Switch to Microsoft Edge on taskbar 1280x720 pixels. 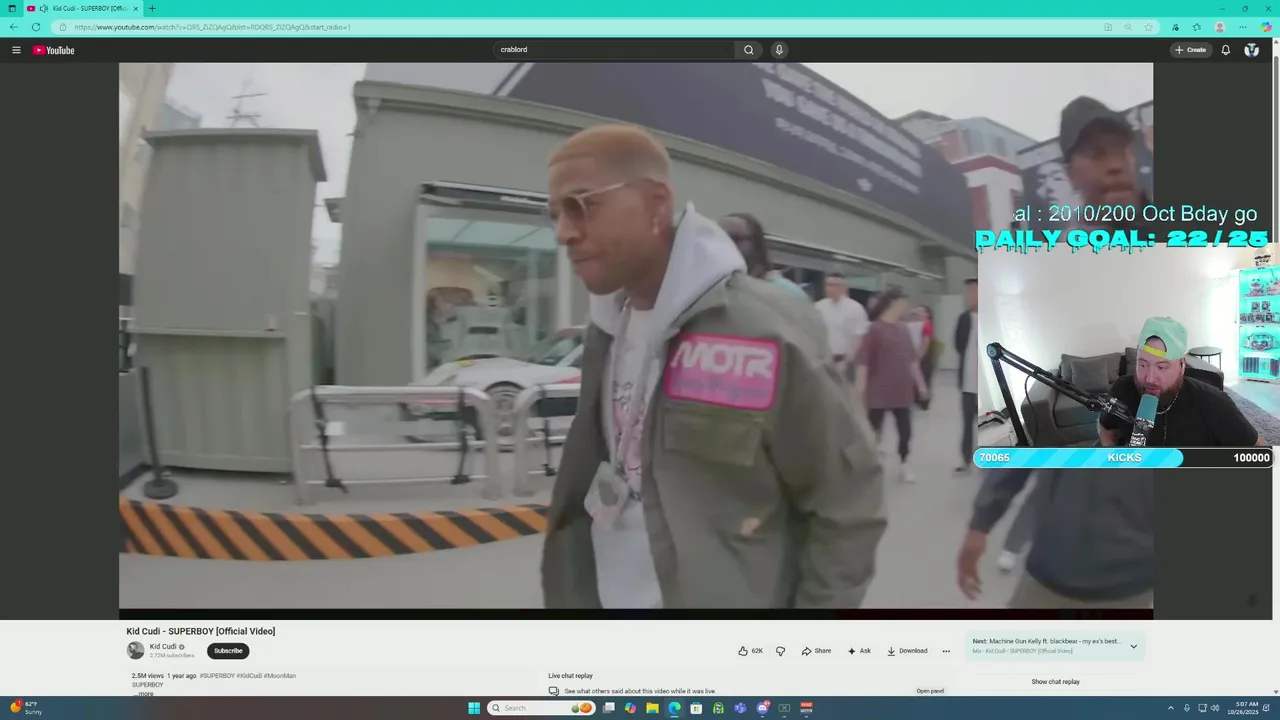click(x=674, y=708)
